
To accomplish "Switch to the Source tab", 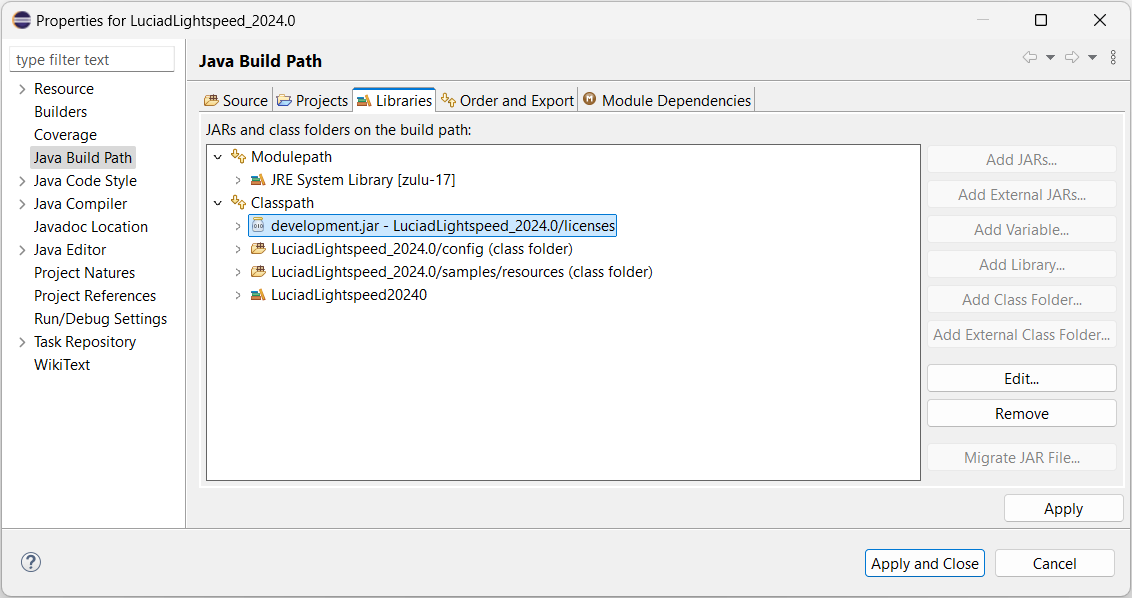I will tap(236, 100).
